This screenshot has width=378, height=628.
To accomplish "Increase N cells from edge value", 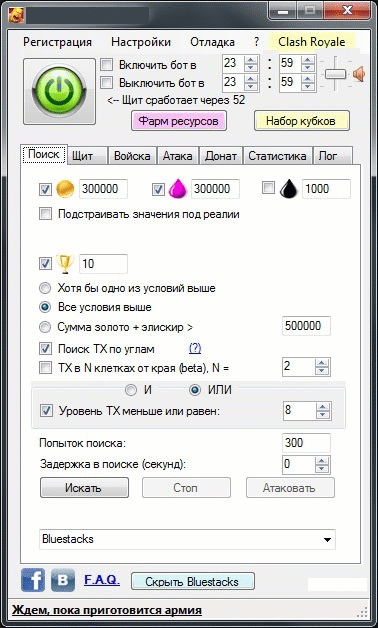I will (322, 363).
